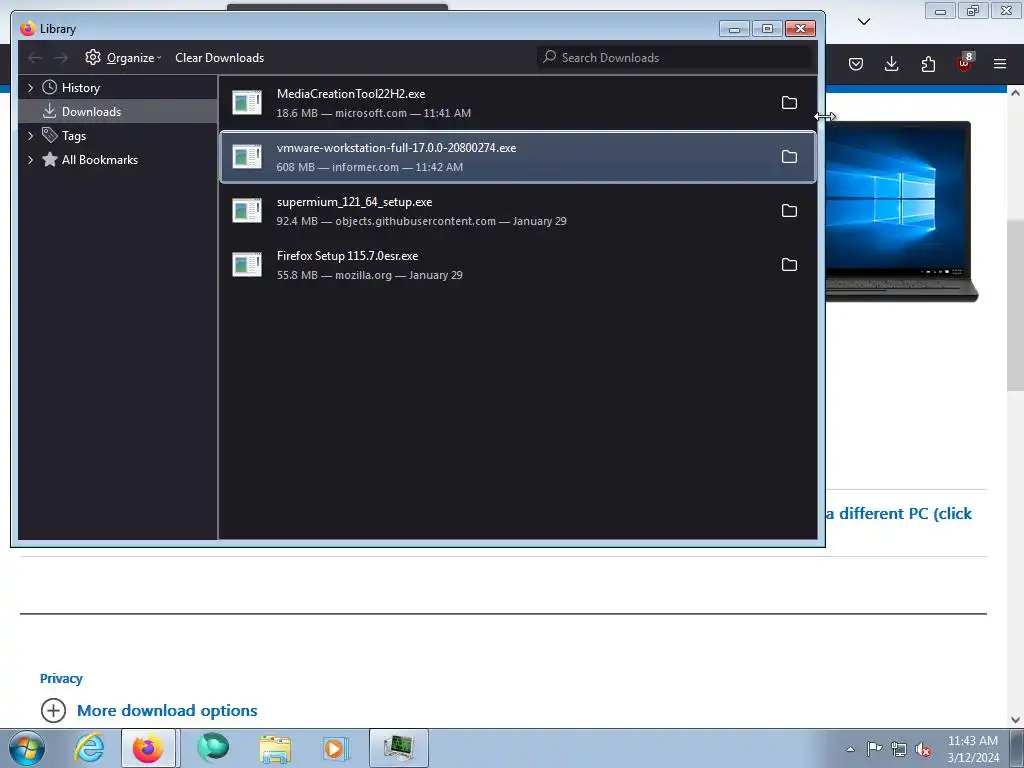Expand the Tags tree node
The height and width of the screenshot is (768, 1024).
click(x=30, y=136)
